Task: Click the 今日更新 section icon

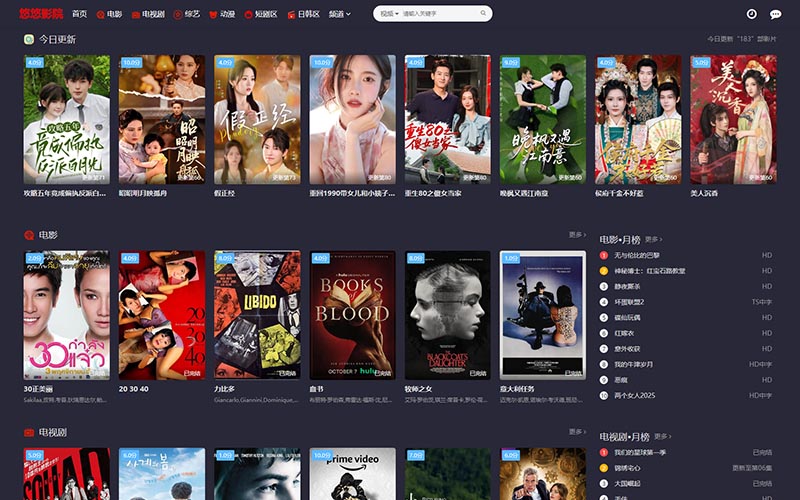Action: click(x=29, y=39)
